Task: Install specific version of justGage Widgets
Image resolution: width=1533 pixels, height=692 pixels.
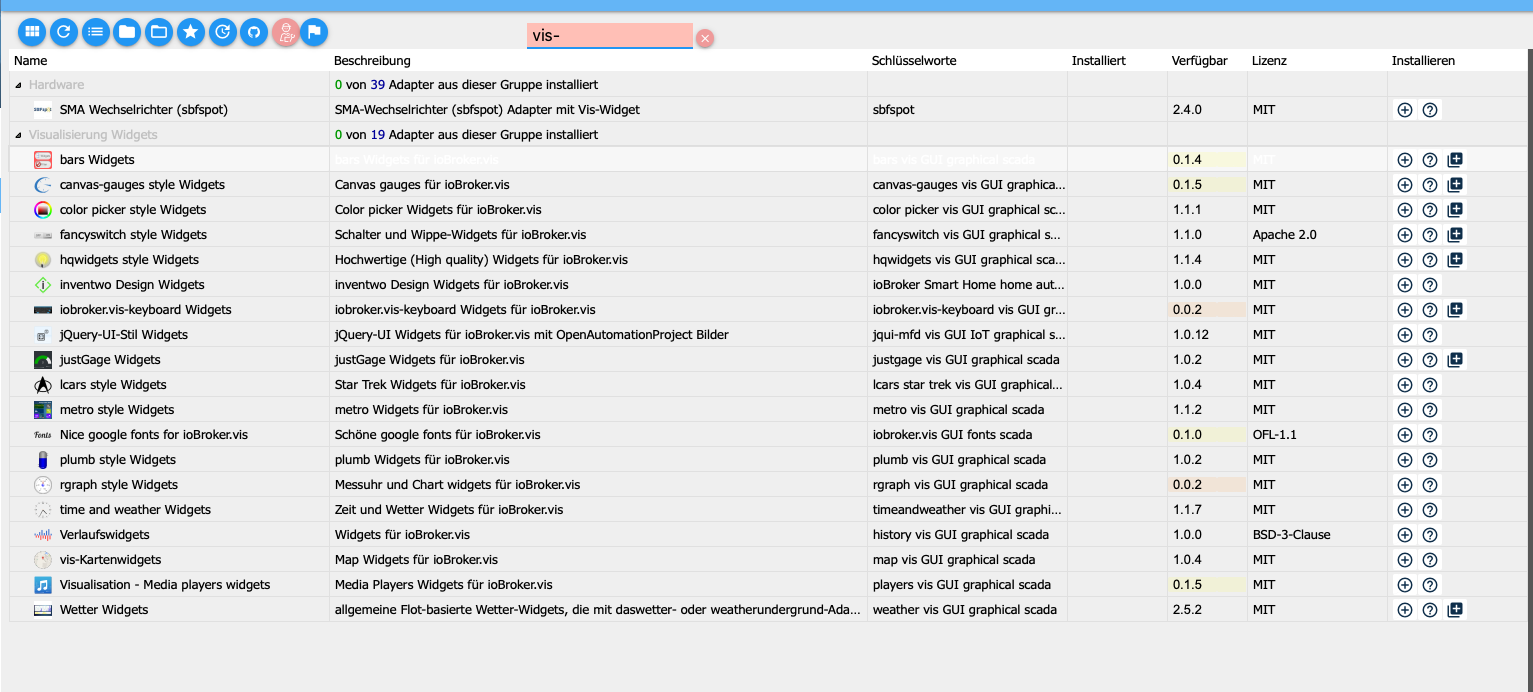Action: (1455, 360)
